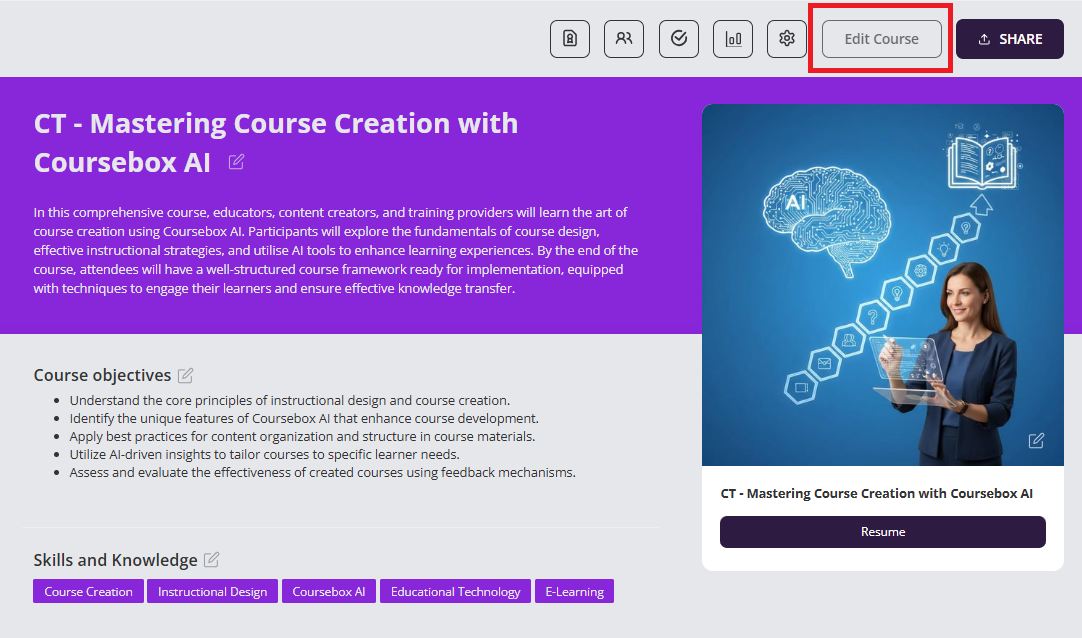The width and height of the screenshot is (1082, 638).
Task: Open course settings gear icon
Action: tap(787, 39)
